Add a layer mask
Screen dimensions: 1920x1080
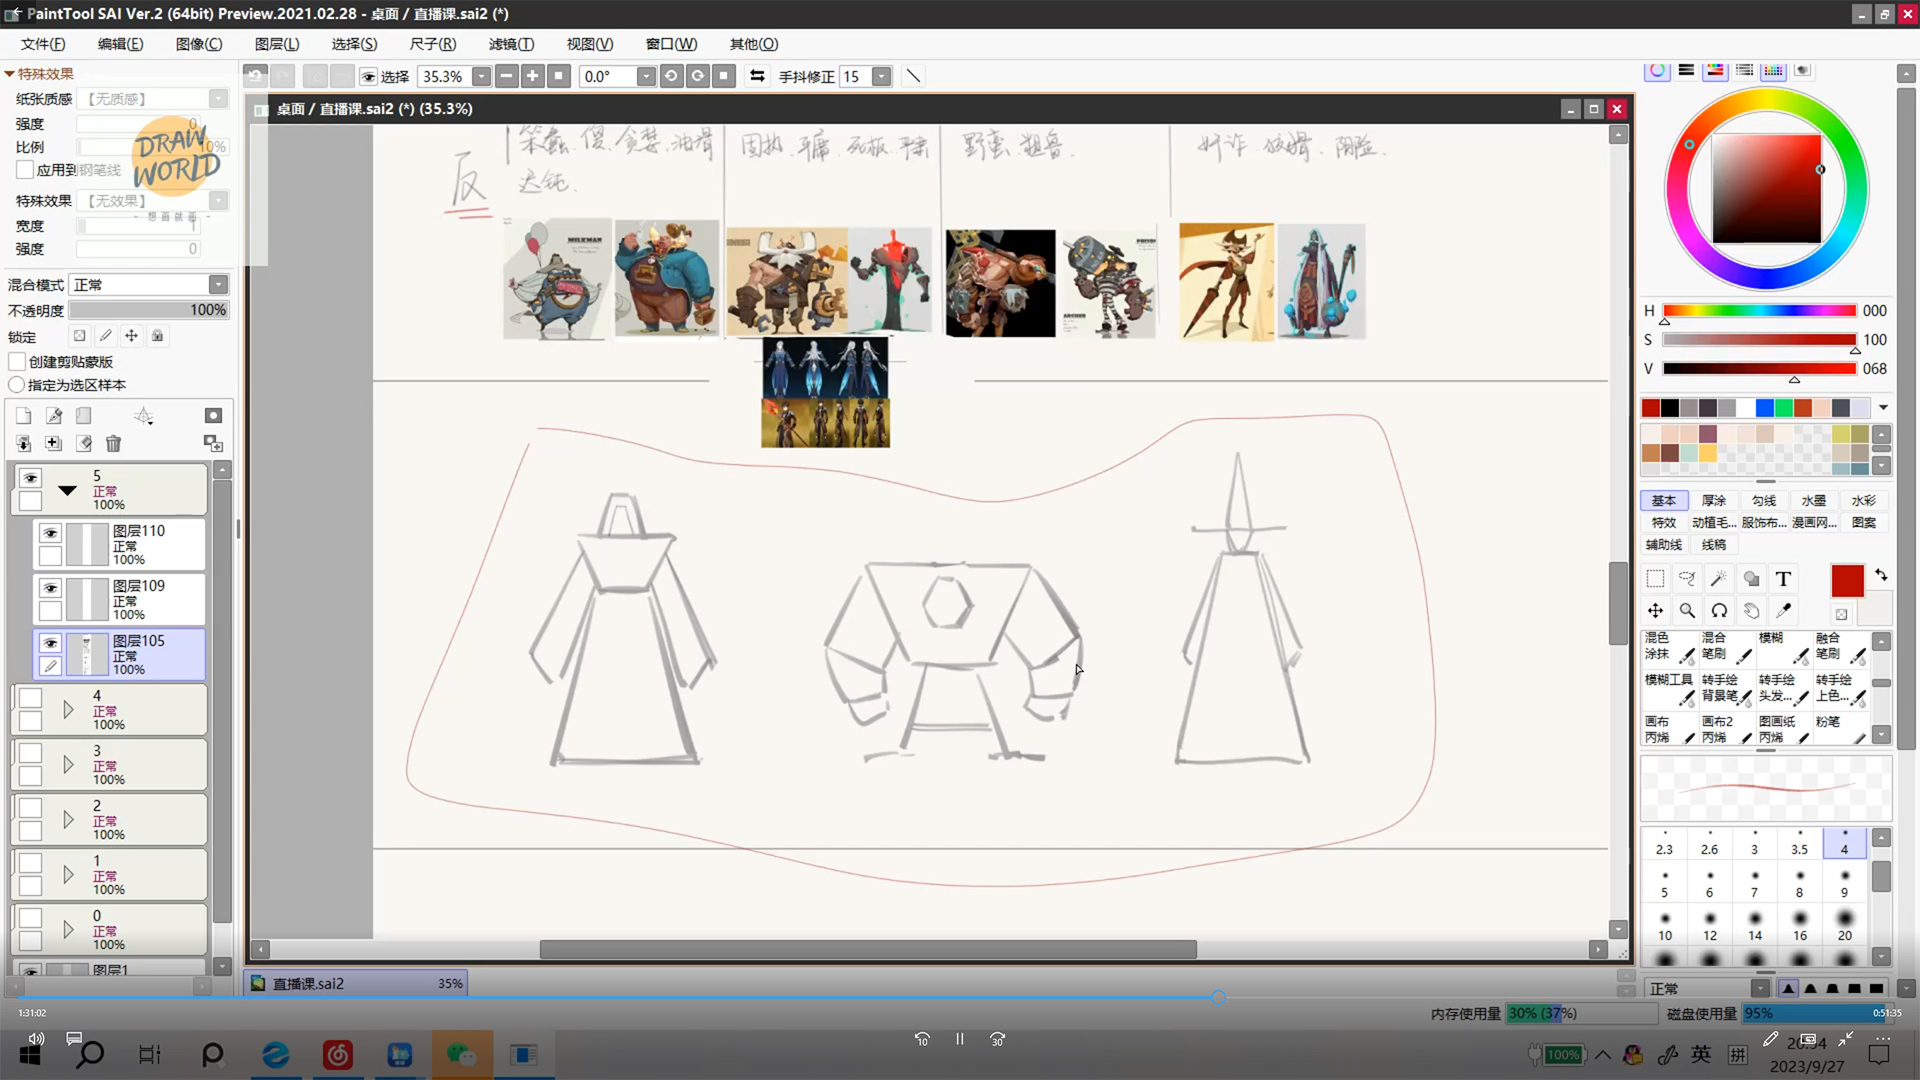pos(213,416)
